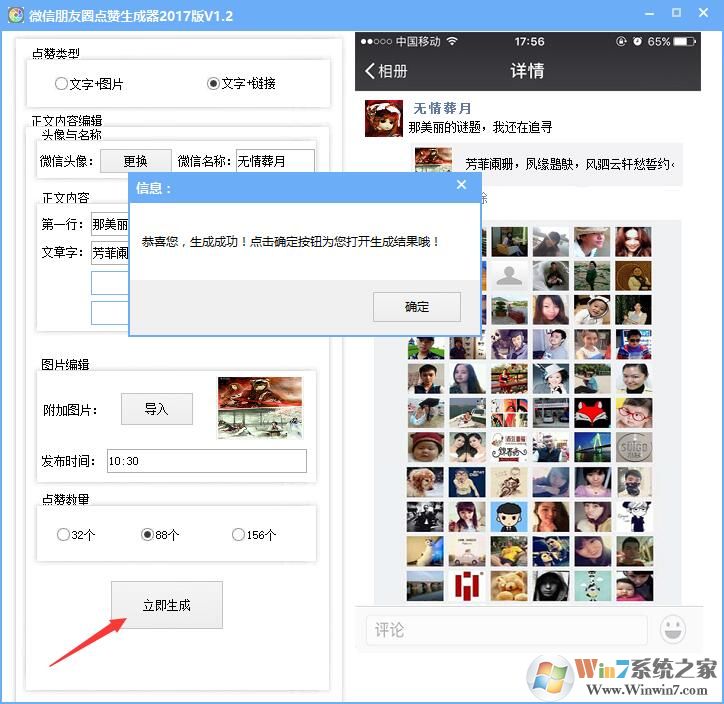Image resolution: width=724 pixels, height=704 pixels.
Task: Tap the white cat avatar
Action: 425,551
